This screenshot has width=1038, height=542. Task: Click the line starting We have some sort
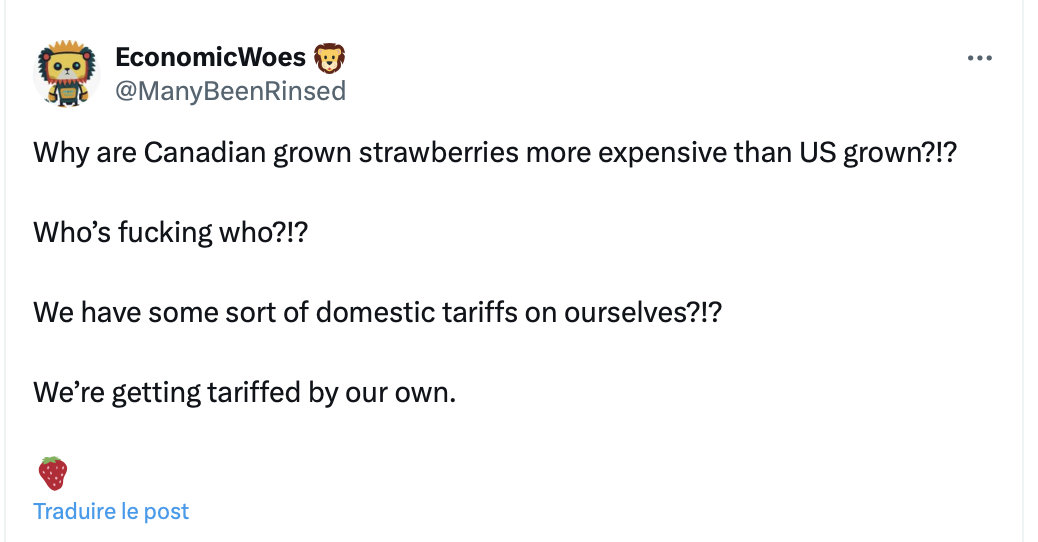377,312
